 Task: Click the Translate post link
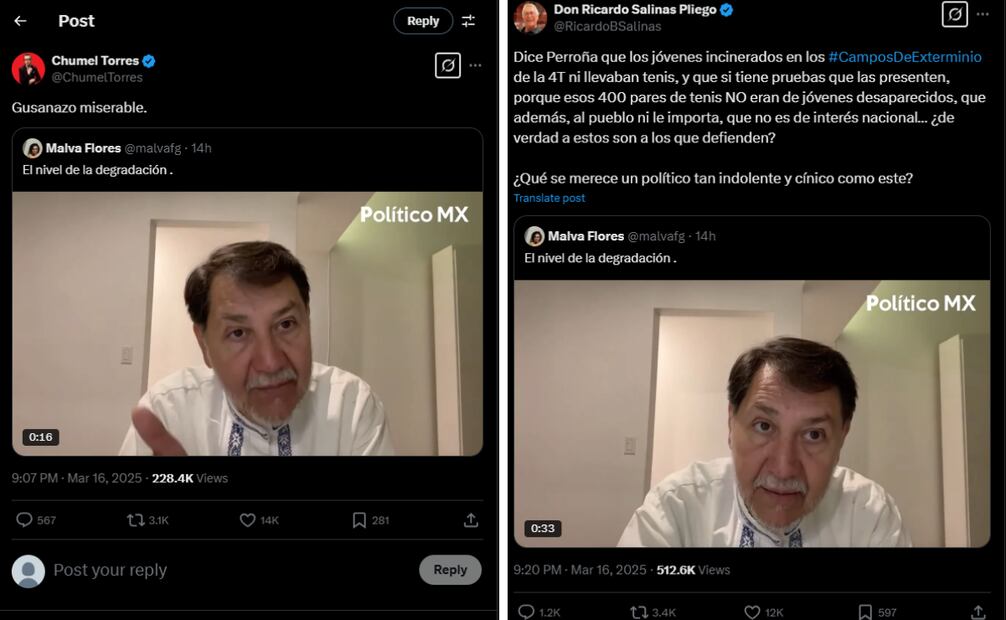pos(549,198)
